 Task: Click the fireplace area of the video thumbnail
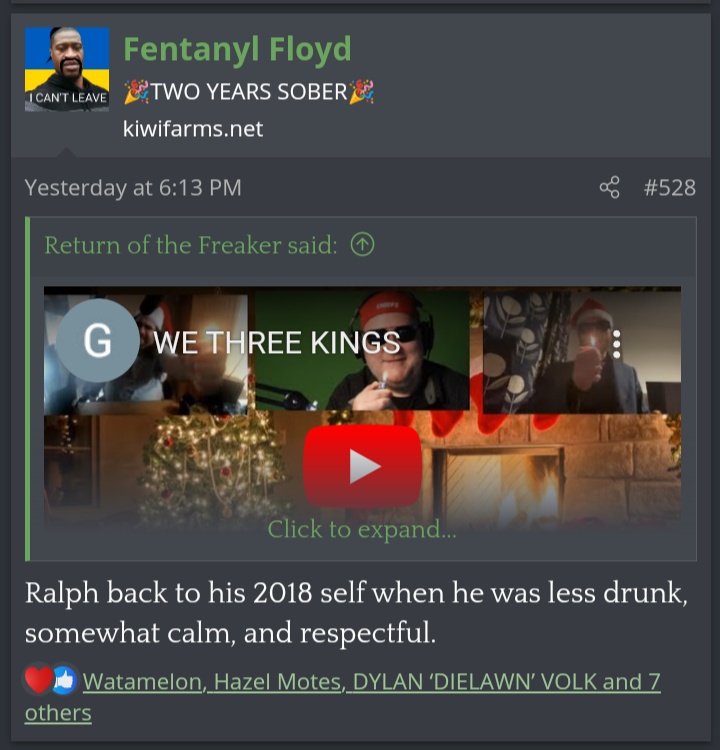point(502,483)
